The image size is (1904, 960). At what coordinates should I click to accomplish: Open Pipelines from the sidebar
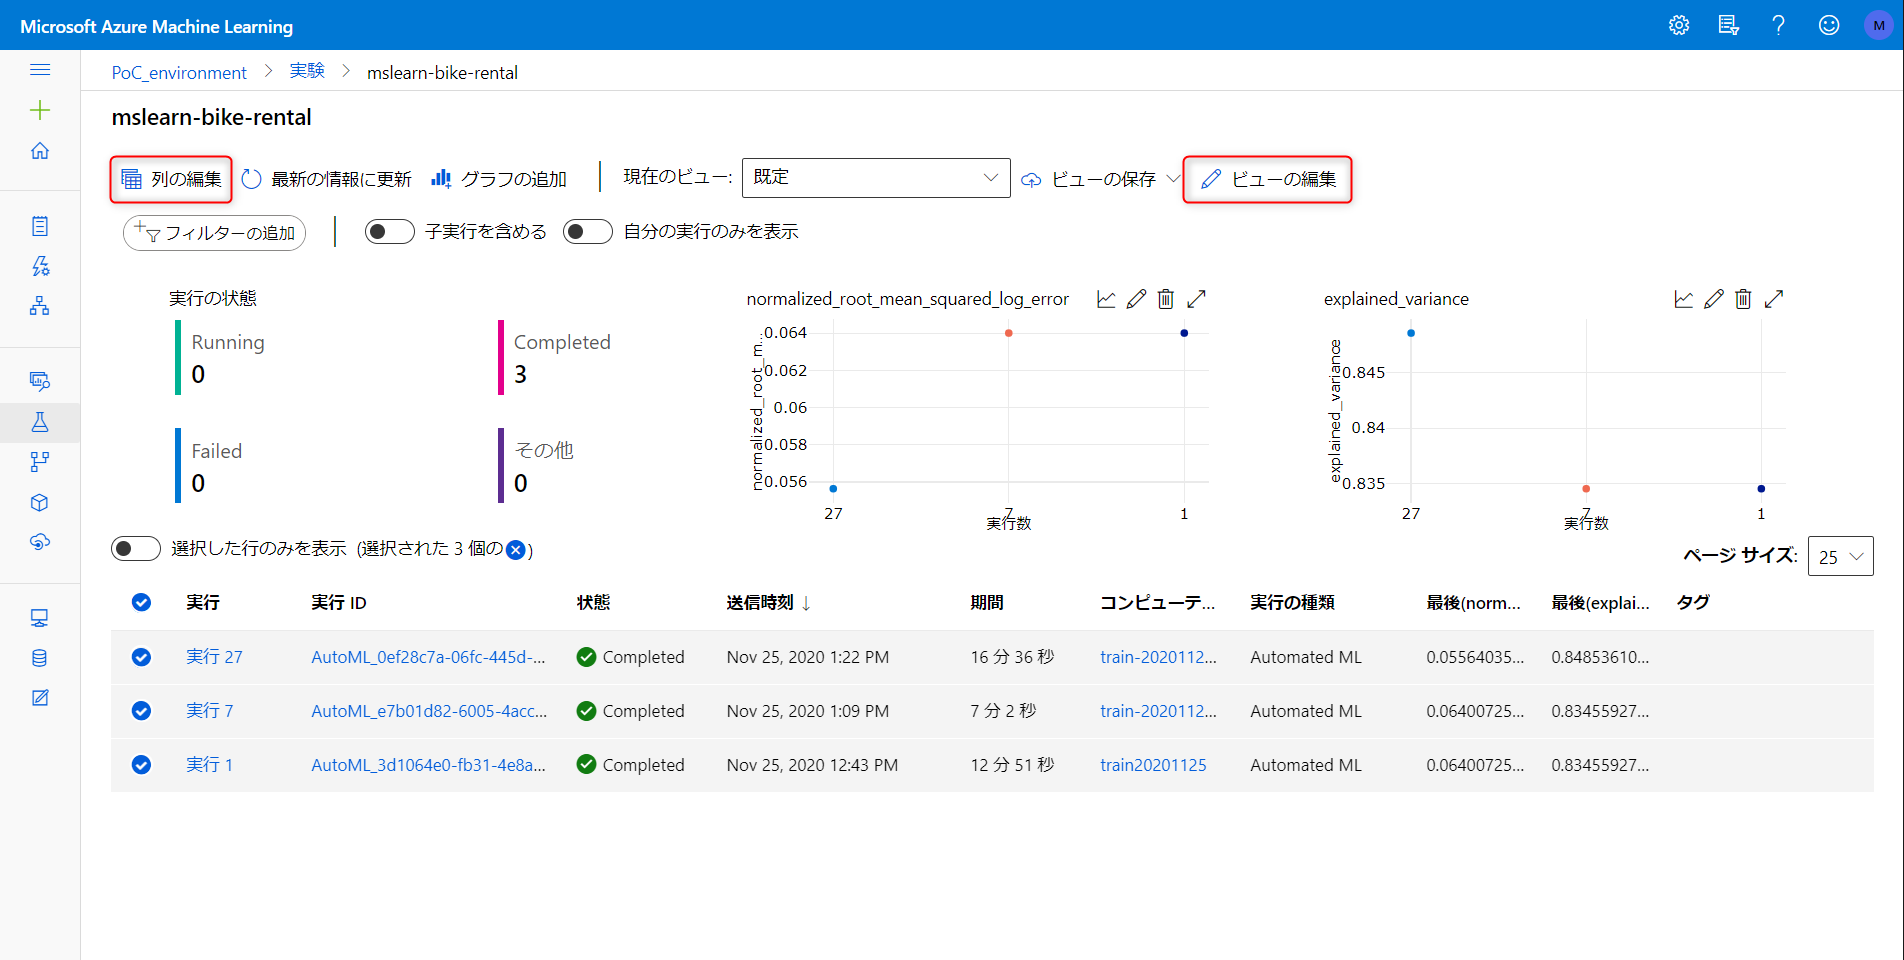(x=40, y=462)
